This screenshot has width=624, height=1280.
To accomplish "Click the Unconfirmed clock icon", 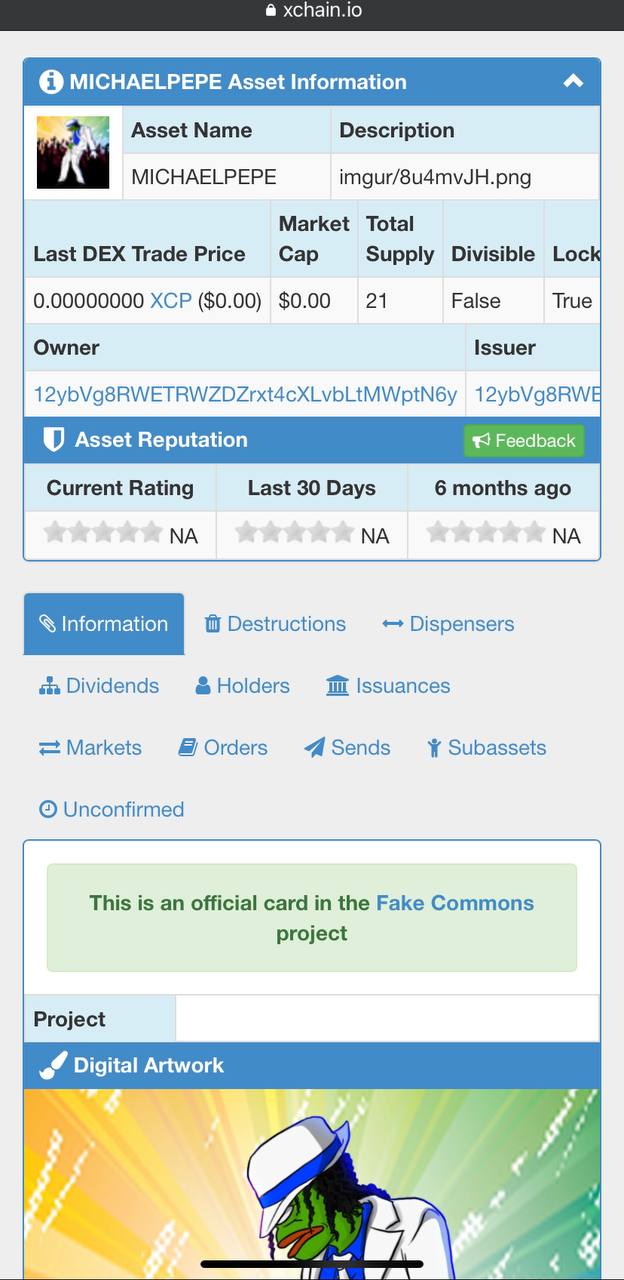I will click(48, 809).
